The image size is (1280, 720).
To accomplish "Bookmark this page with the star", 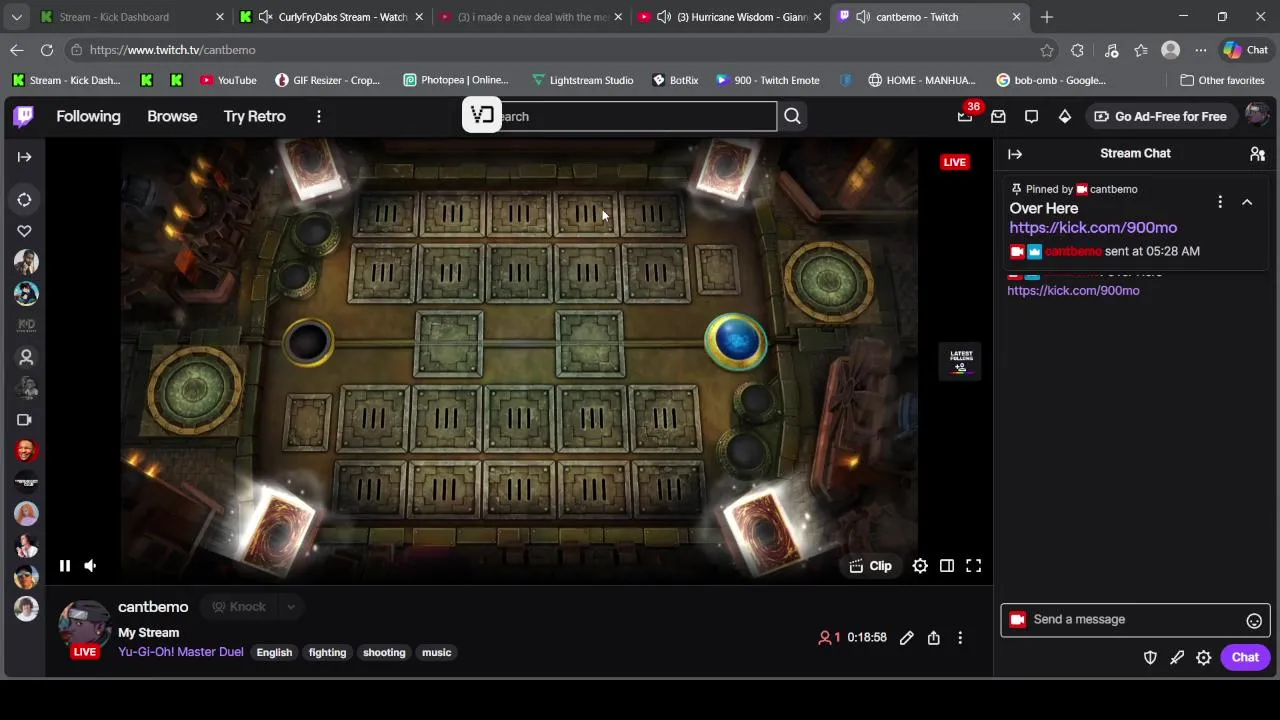I will [1046, 50].
